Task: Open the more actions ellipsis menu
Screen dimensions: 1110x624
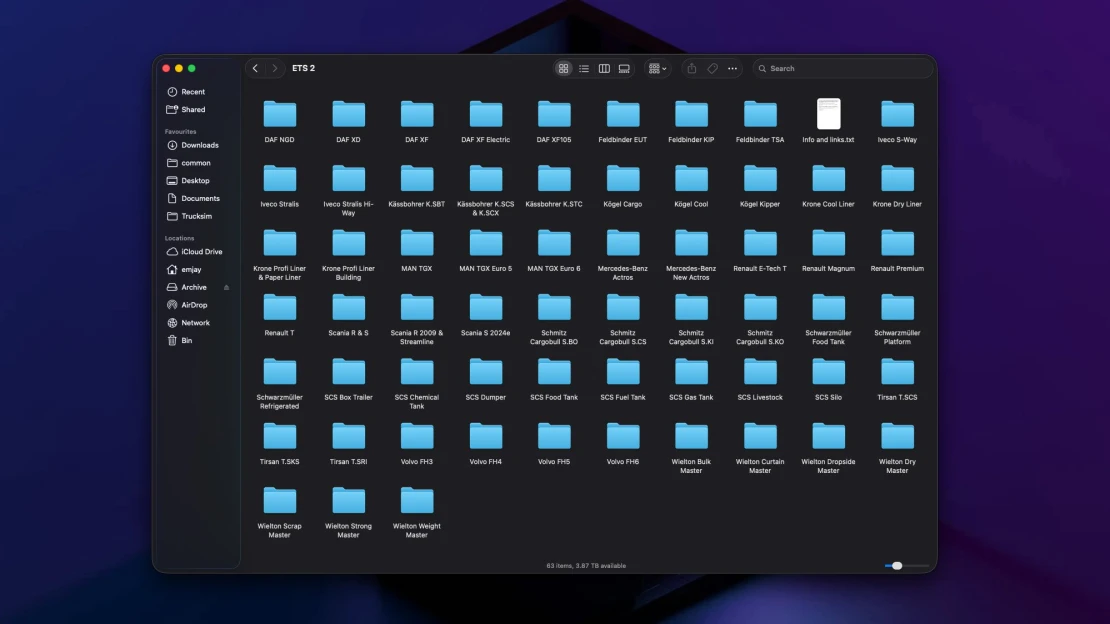Action: coord(733,69)
